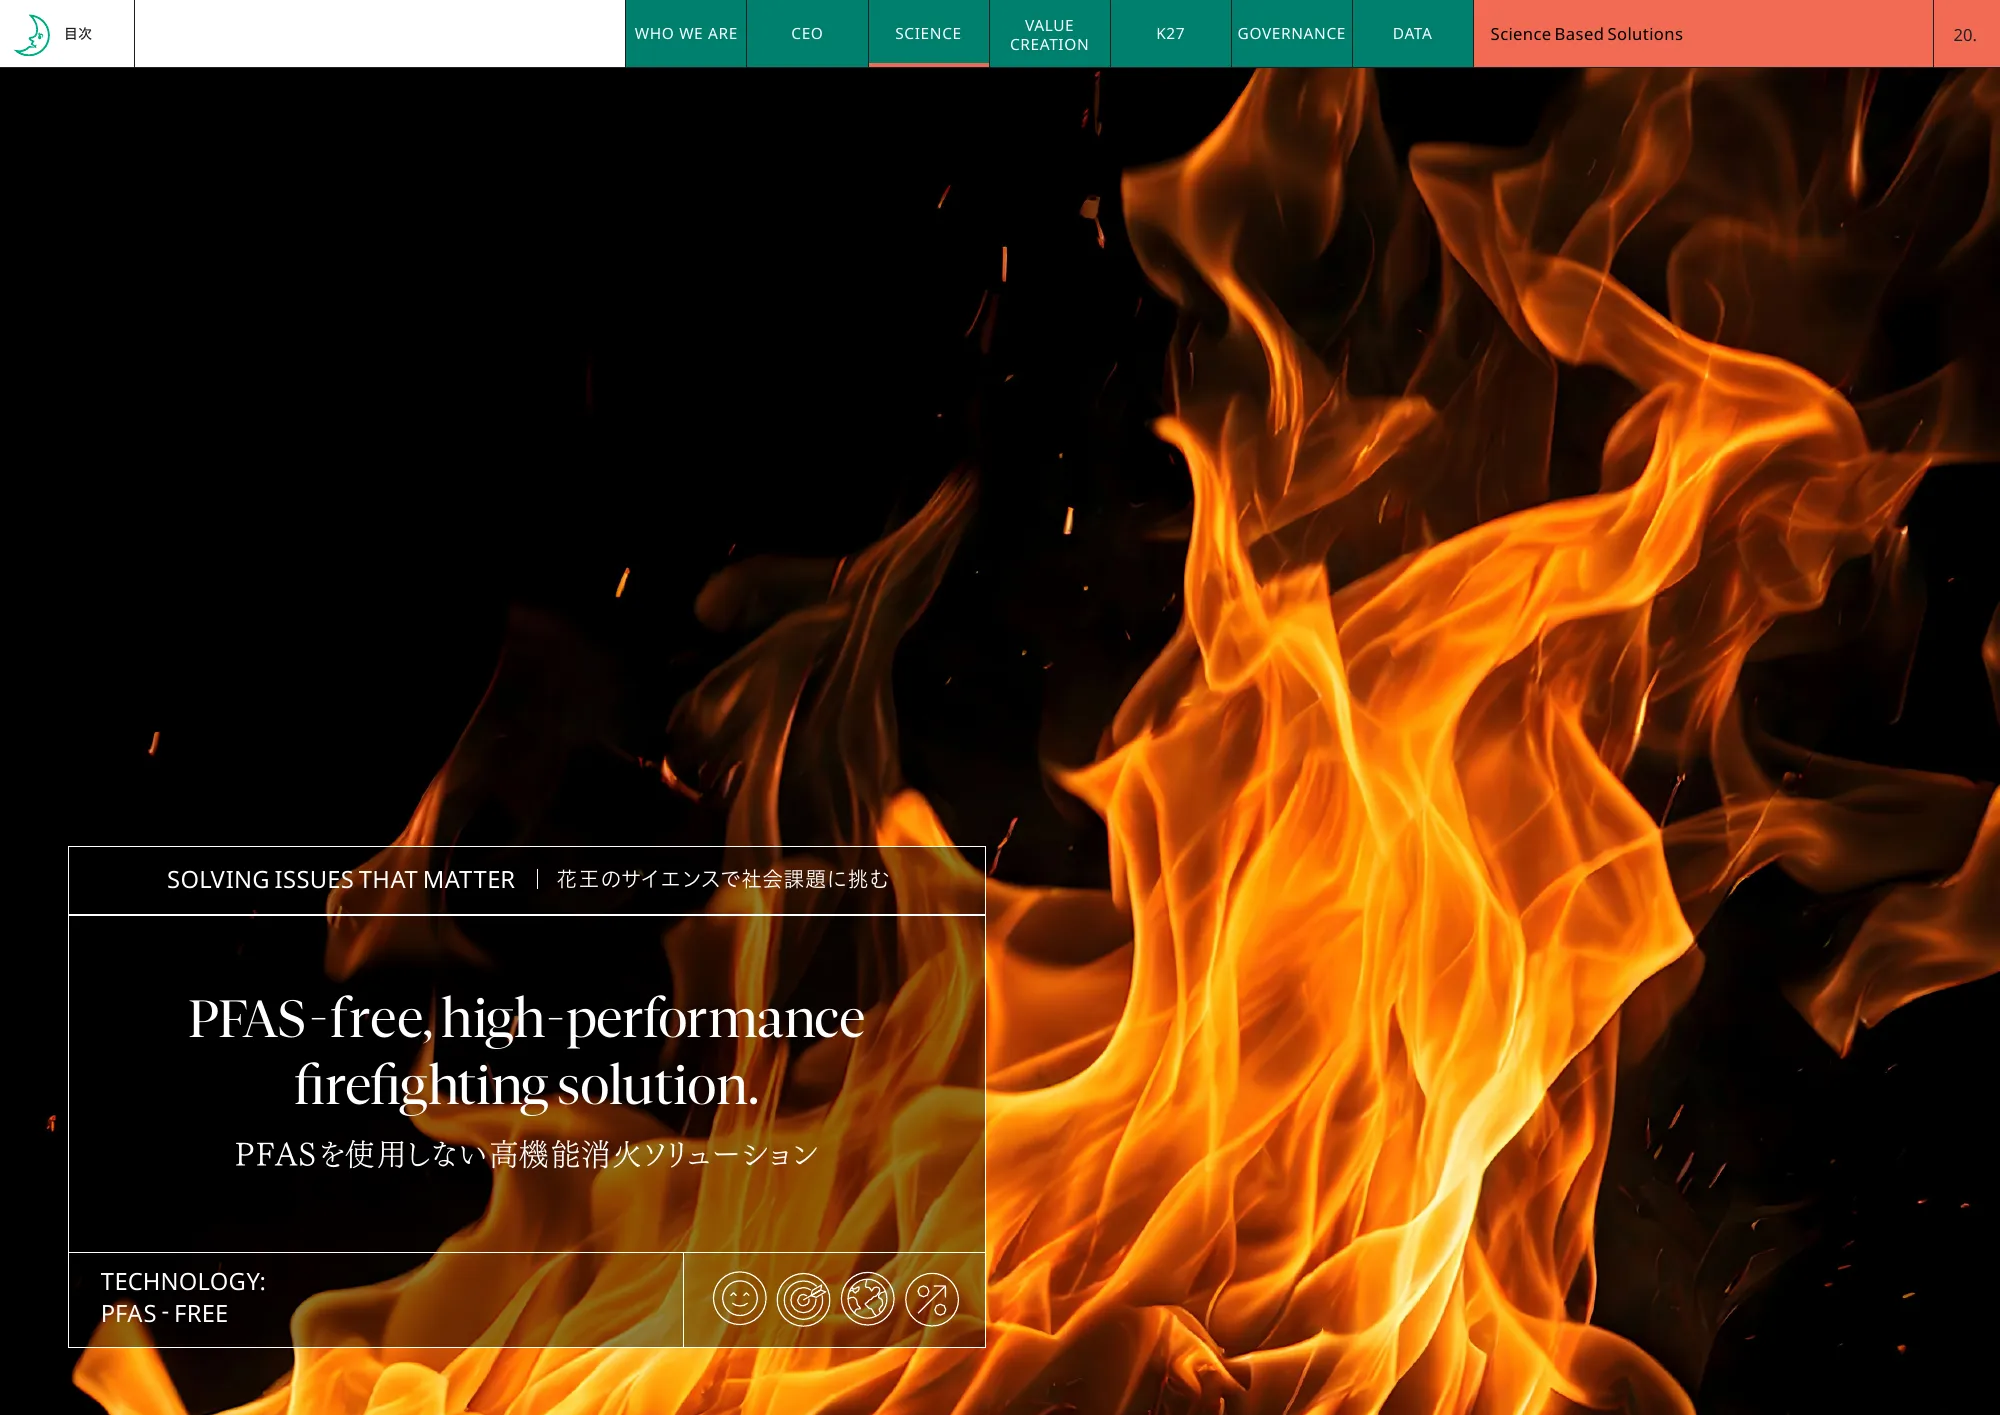Go to the WHO WE ARE section

pos(685,34)
